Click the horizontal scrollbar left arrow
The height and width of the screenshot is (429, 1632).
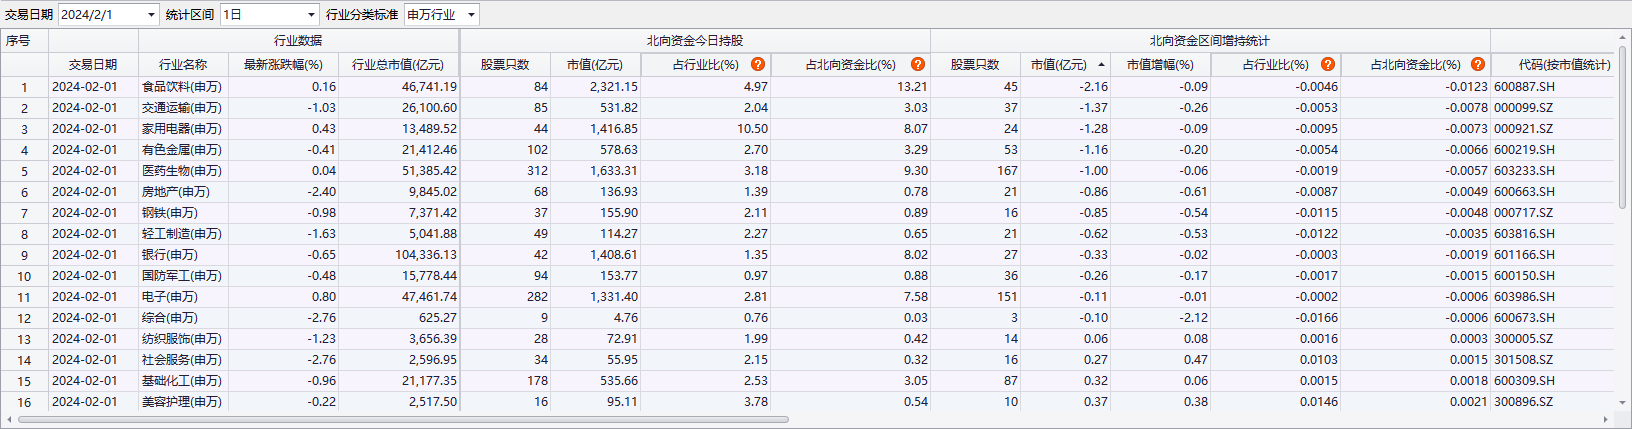9,420
